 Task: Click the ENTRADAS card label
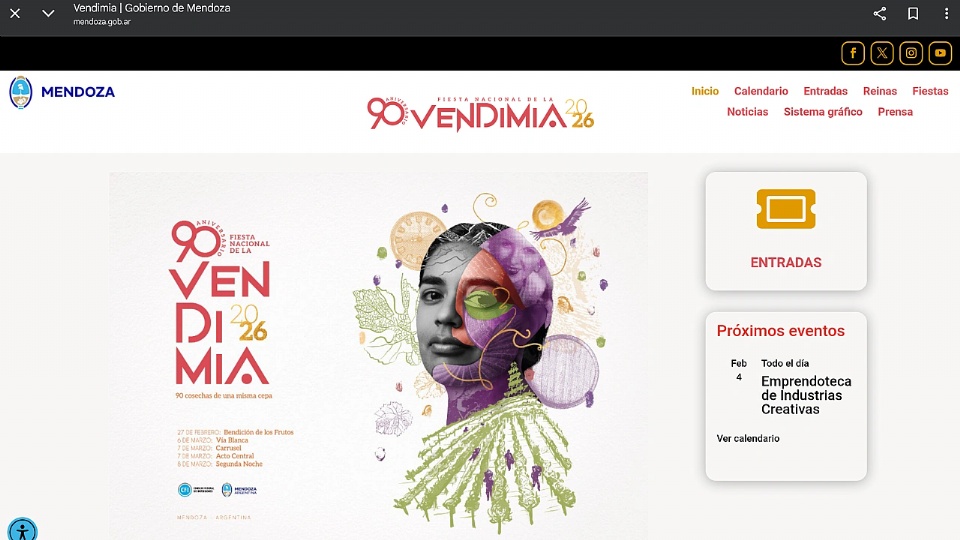pos(786,263)
